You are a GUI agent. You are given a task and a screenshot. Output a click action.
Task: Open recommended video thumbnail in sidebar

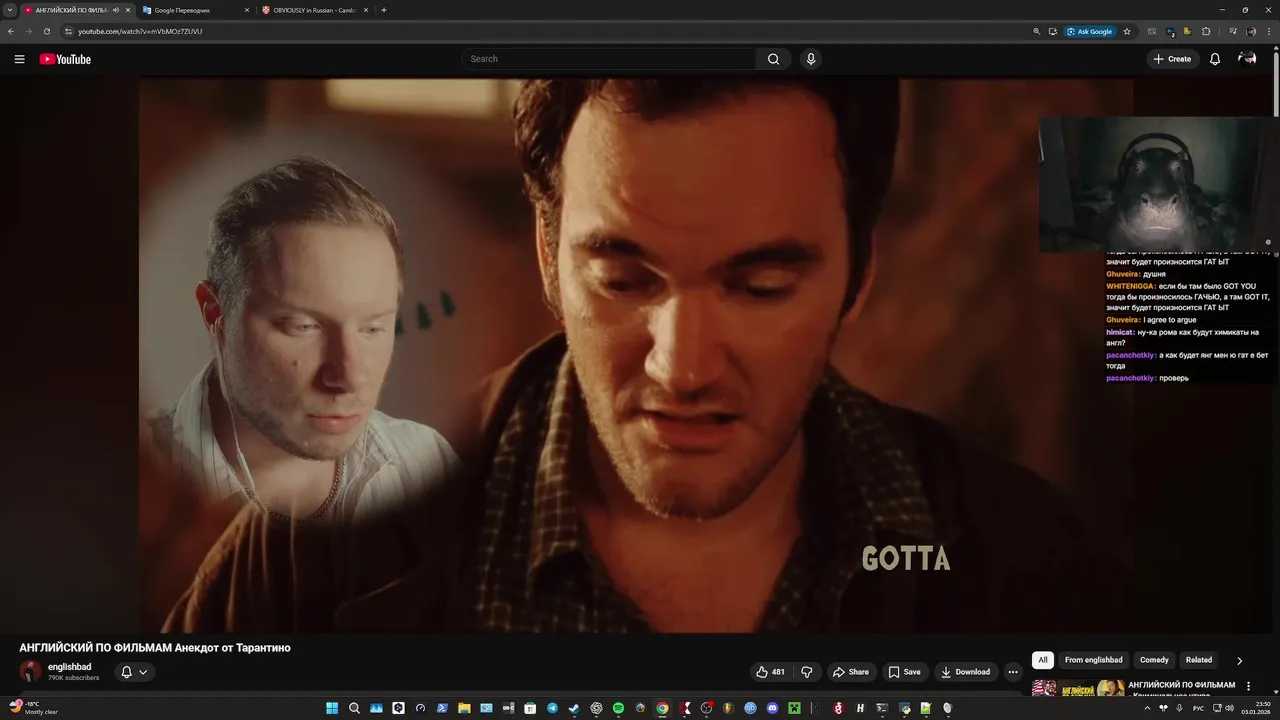(x=1078, y=688)
